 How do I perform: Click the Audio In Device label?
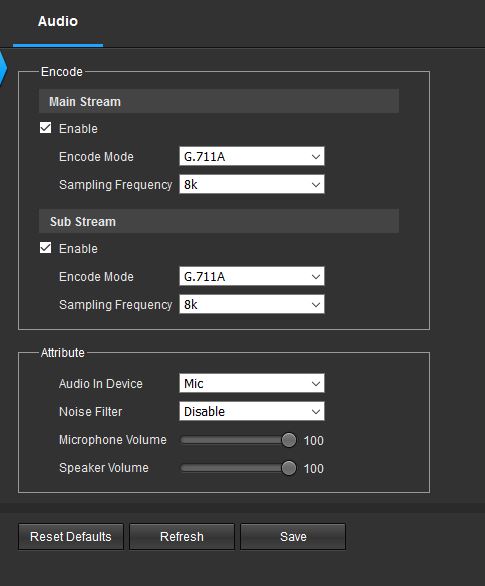tap(101, 383)
